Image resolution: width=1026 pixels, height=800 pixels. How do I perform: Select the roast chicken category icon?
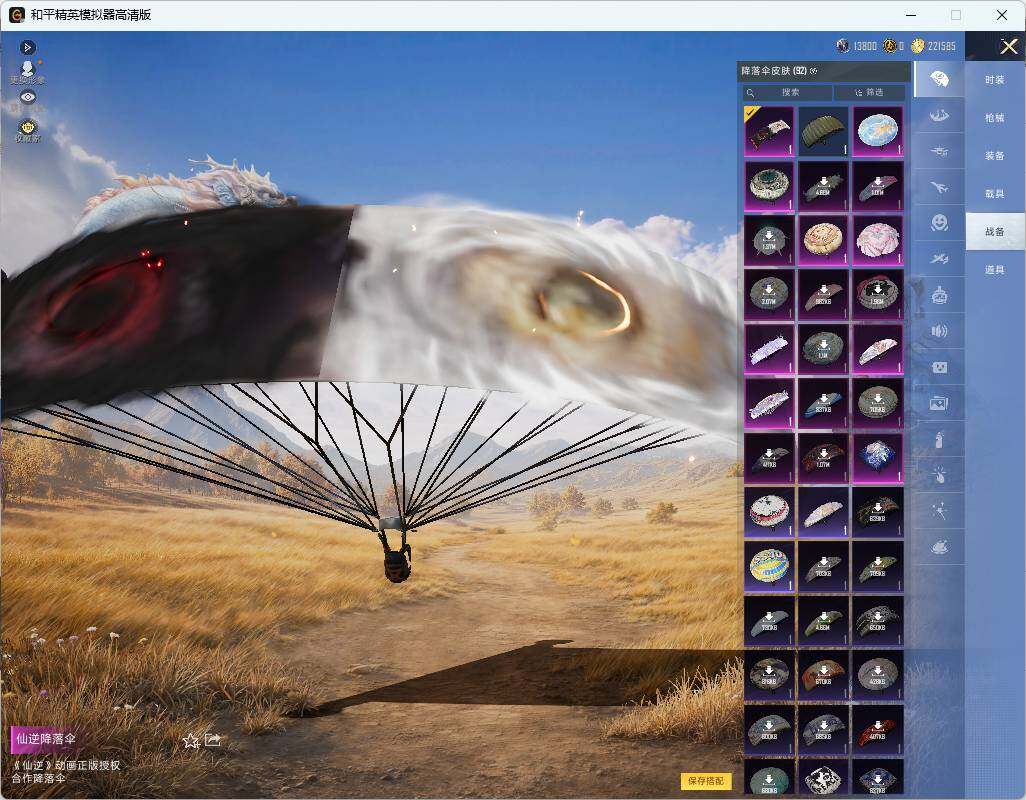coord(939,547)
